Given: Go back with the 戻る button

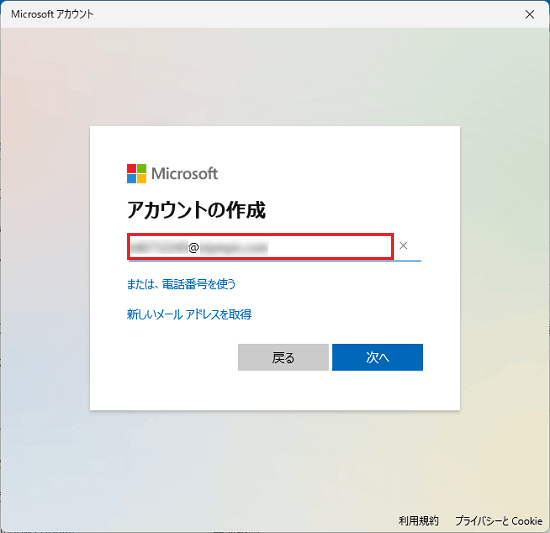Looking at the screenshot, I should click(283, 357).
